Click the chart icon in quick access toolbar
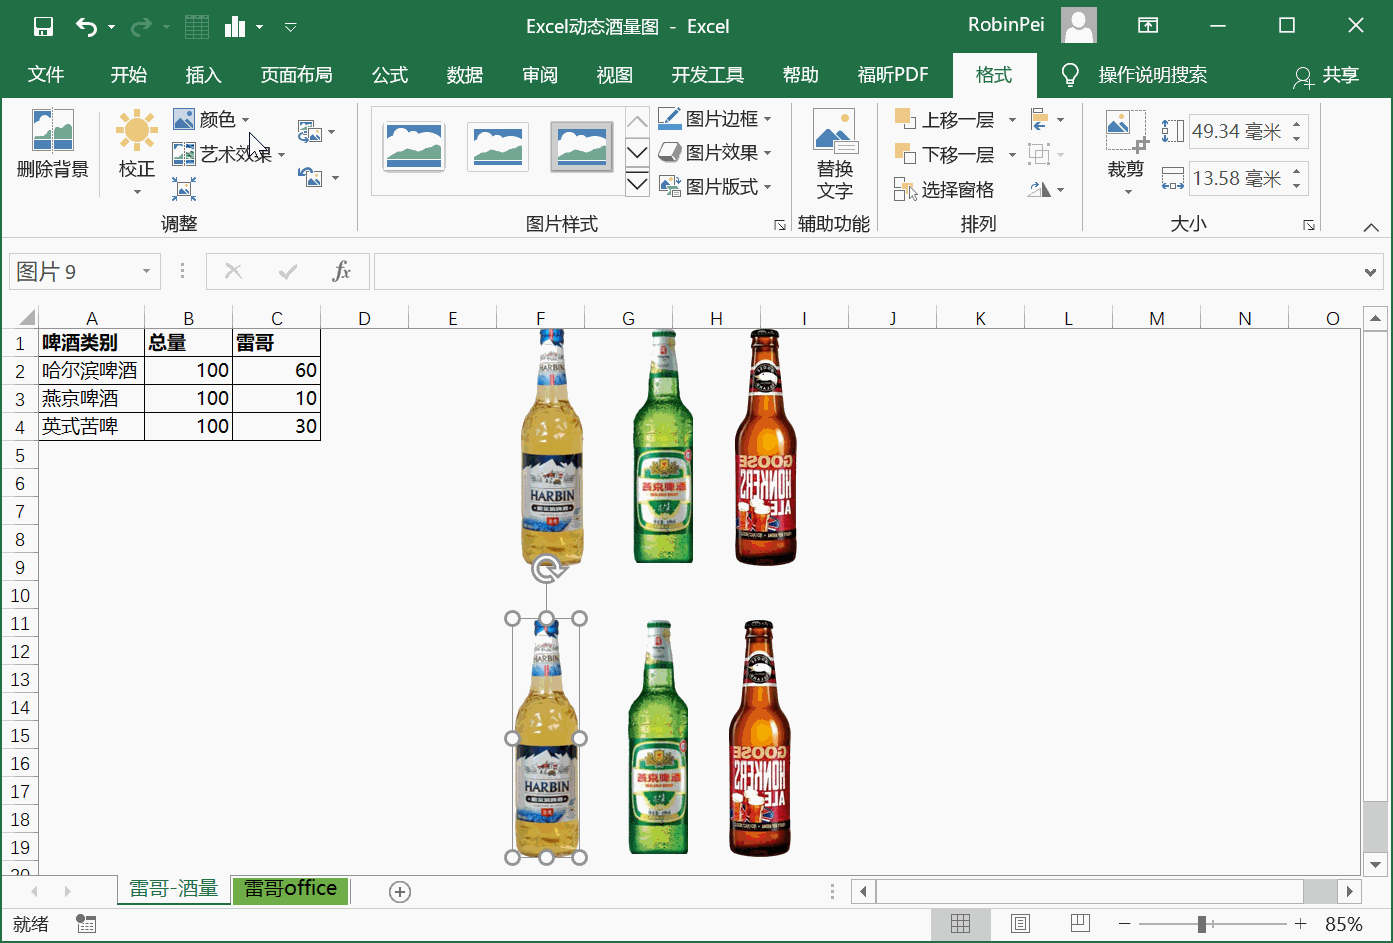 (x=235, y=27)
